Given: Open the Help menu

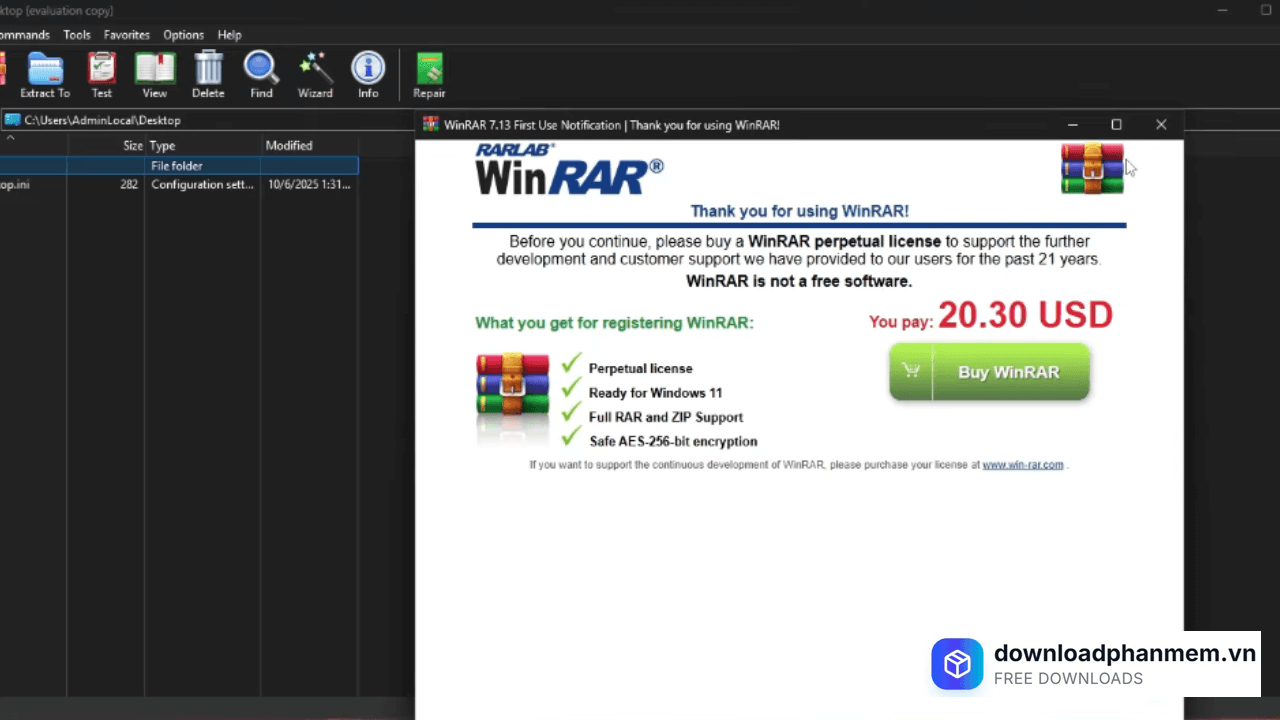Looking at the screenshot, I should click(229, 35).
